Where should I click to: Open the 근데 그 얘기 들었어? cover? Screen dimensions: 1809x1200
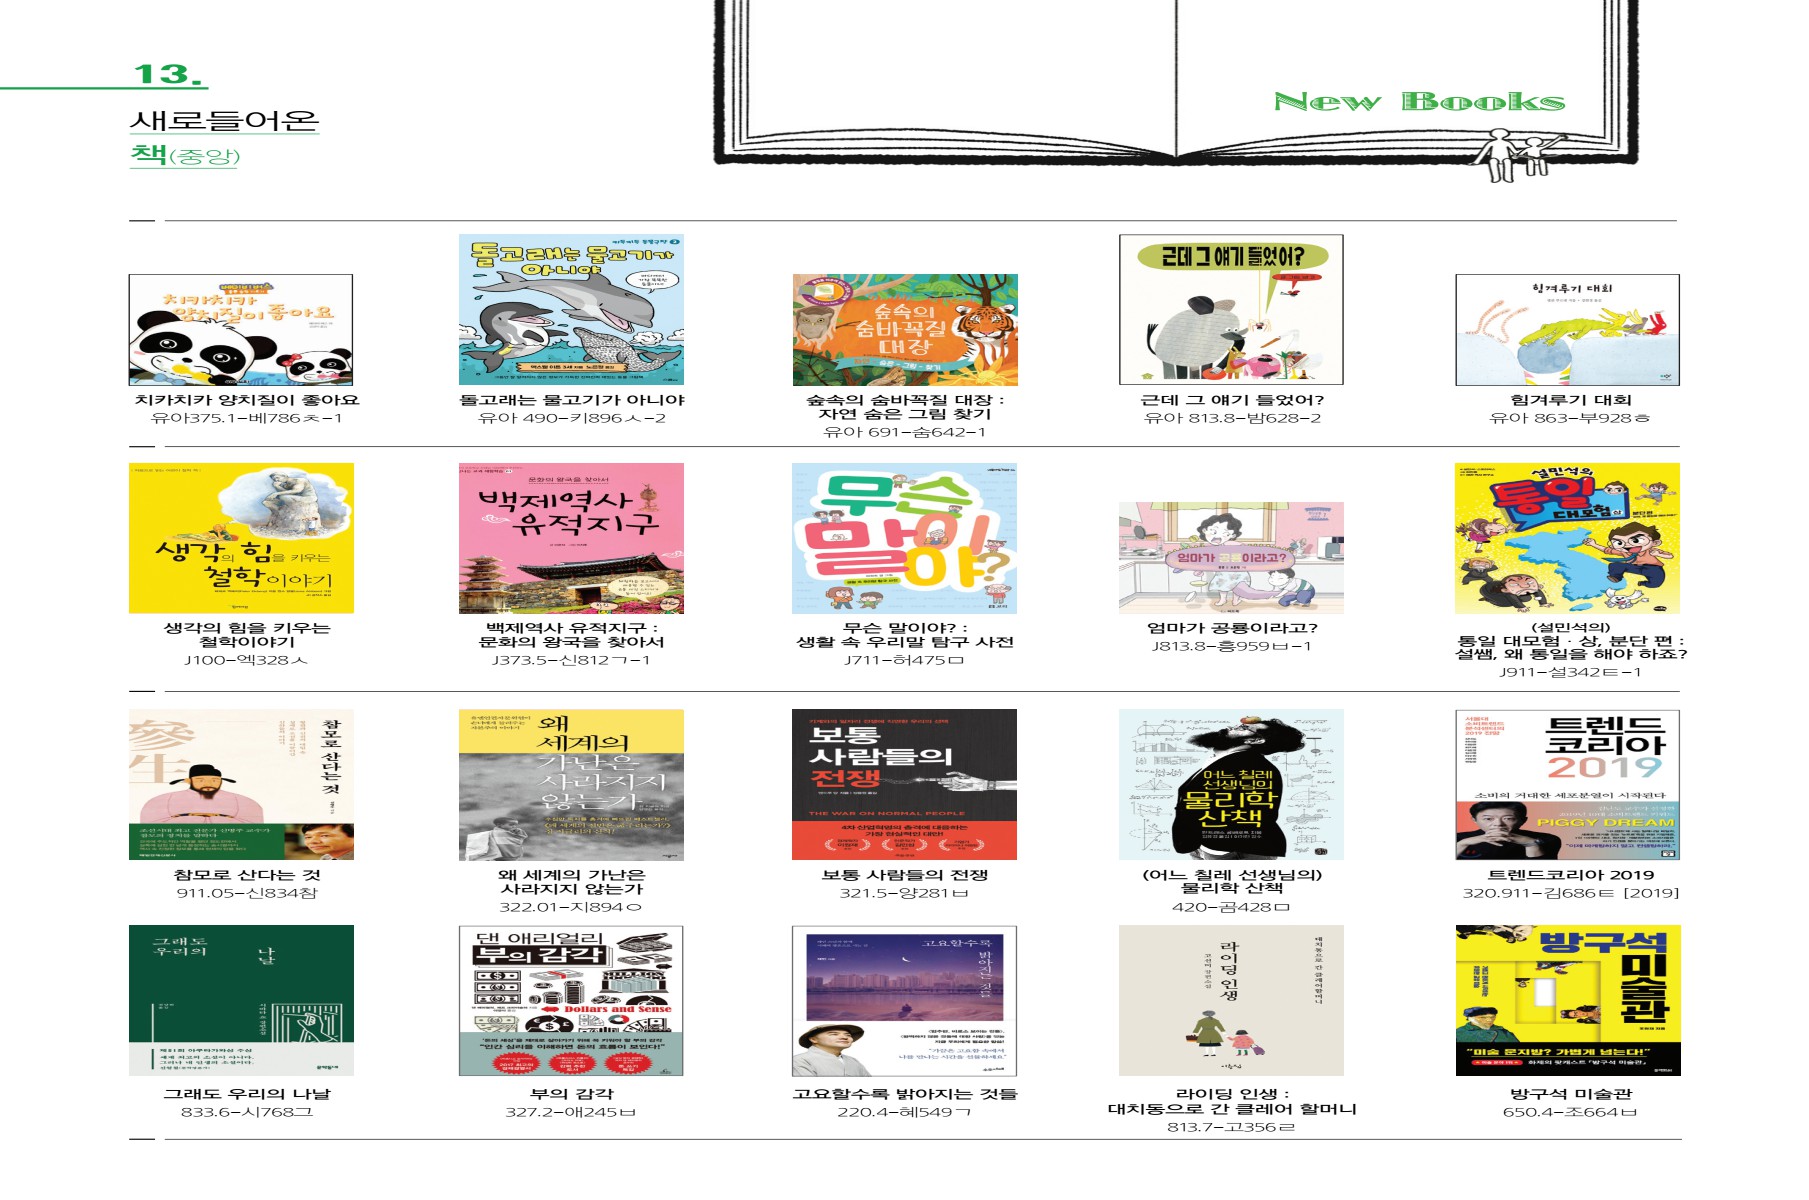coord(1231,310)
